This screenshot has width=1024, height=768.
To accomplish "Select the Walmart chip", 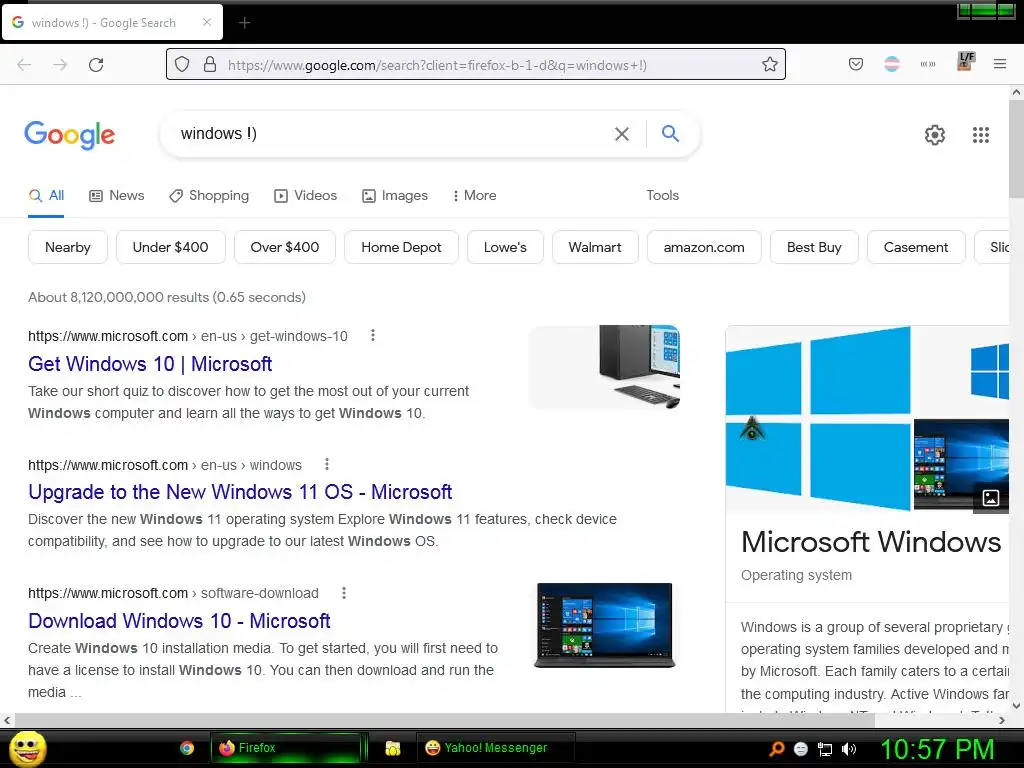I will click(x=595, y=247).
